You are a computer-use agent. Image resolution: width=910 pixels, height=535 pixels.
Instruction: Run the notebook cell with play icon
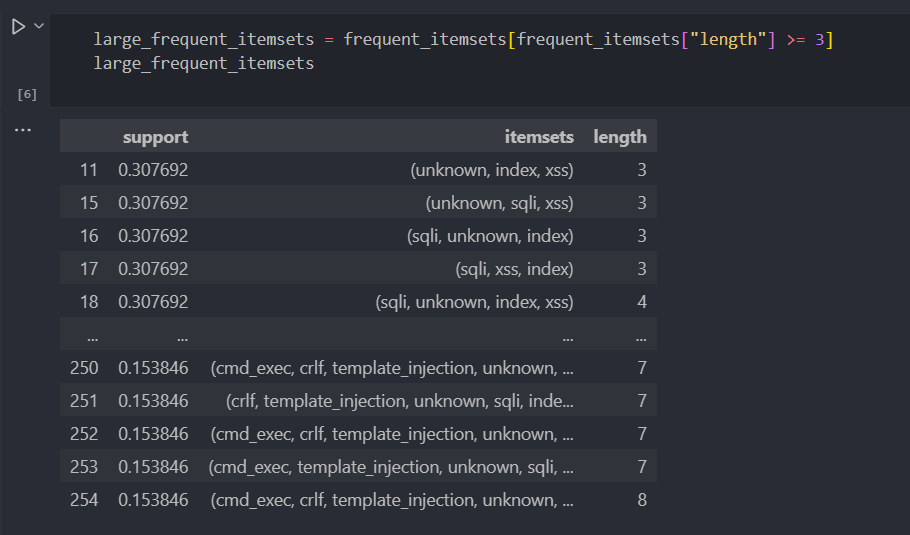18,27
